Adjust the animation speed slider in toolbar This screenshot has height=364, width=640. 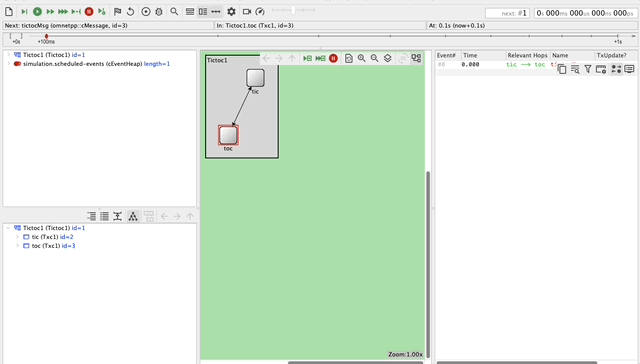point(293,10)
